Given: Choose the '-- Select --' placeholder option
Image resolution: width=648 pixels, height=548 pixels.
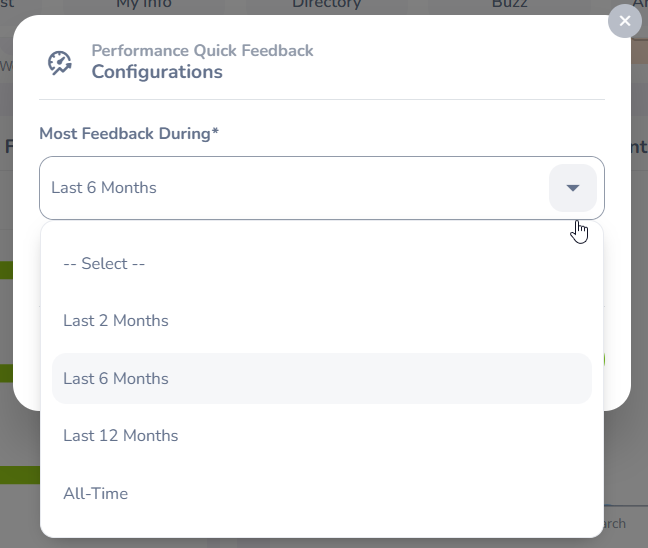Looking at the screenshot, I should [104, 264].
